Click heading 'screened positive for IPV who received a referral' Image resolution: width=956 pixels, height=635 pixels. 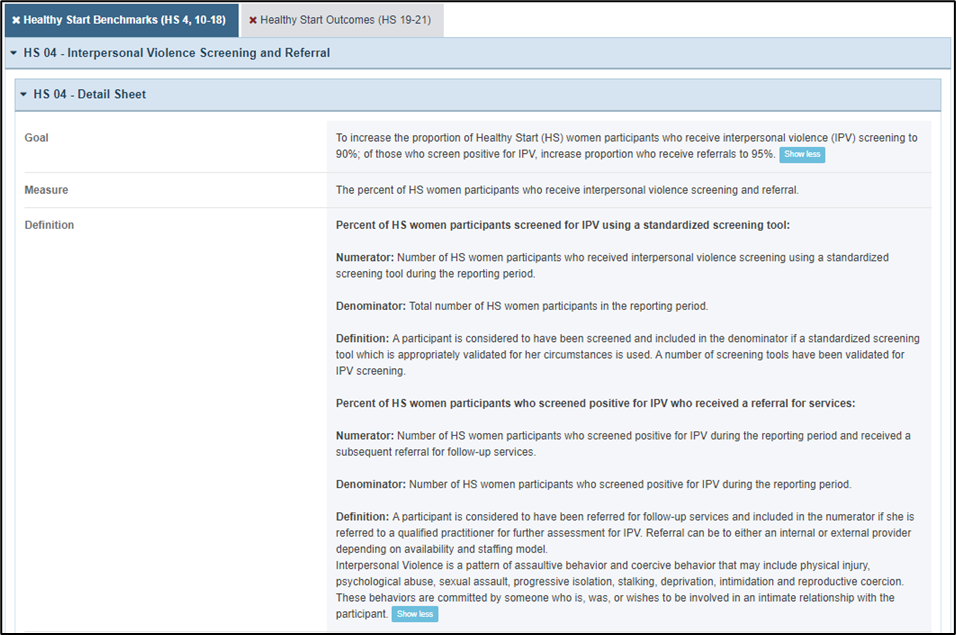point(596,403)
